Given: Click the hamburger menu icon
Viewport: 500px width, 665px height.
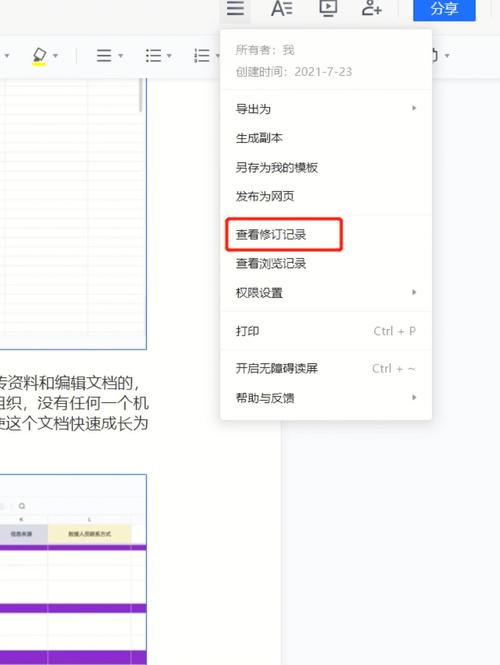Looking at the screenshot, I should 235,8.
